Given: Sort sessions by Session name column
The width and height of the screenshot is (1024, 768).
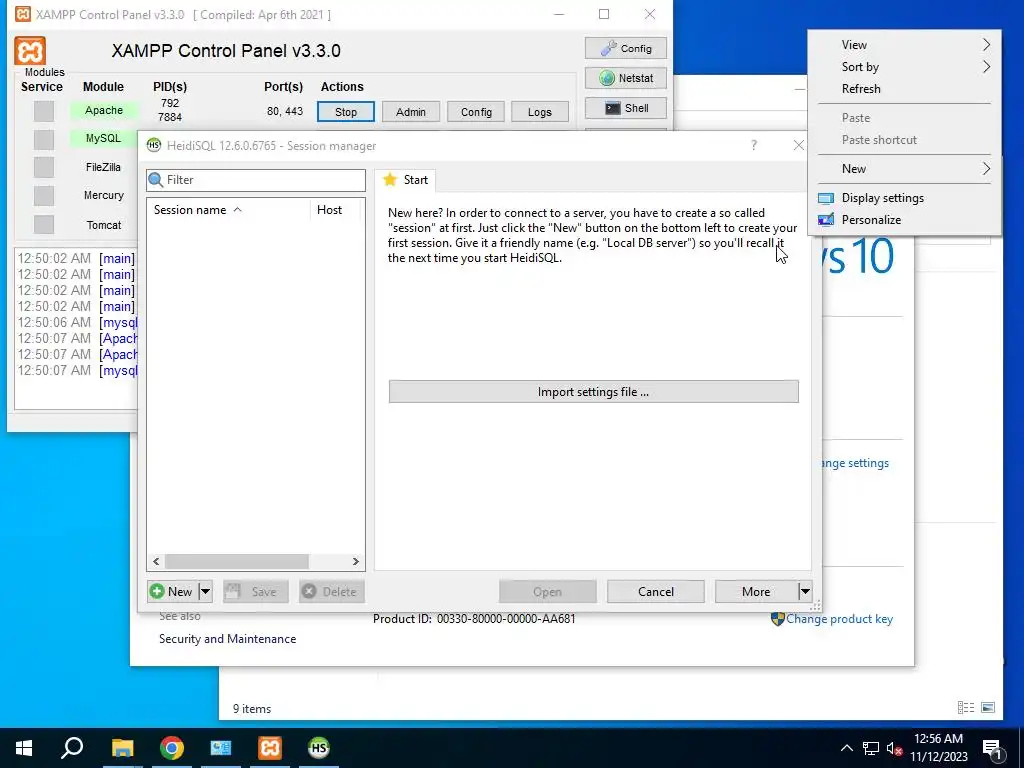Looking at the screenshot, I should (x=228, y=210).
